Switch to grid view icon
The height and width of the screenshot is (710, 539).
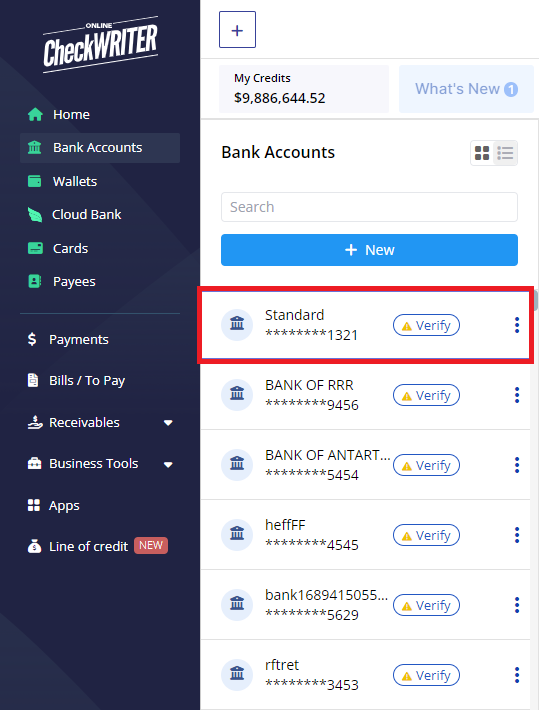click(482, 153)
